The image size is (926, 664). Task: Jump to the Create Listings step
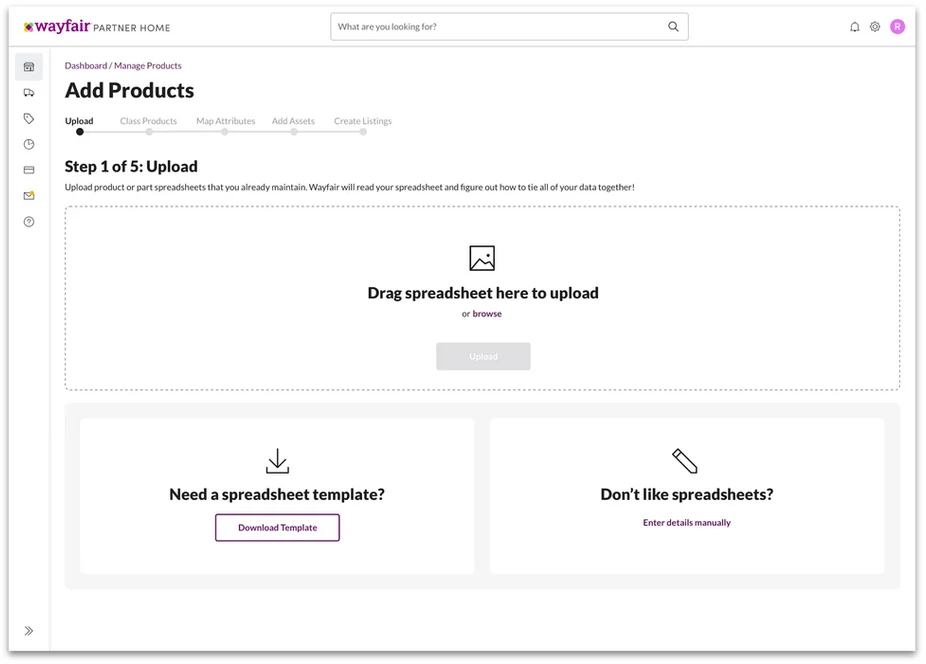tap(363, 121)
